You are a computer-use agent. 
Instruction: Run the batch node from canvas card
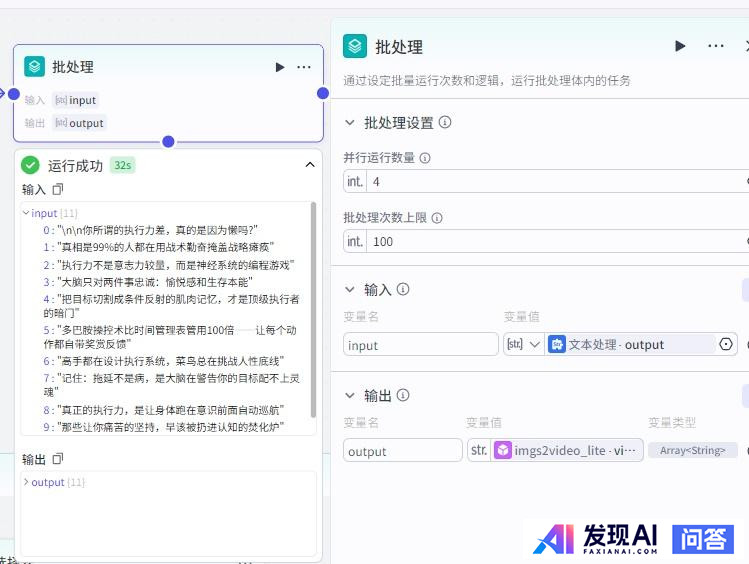click(x=280, y=67)
